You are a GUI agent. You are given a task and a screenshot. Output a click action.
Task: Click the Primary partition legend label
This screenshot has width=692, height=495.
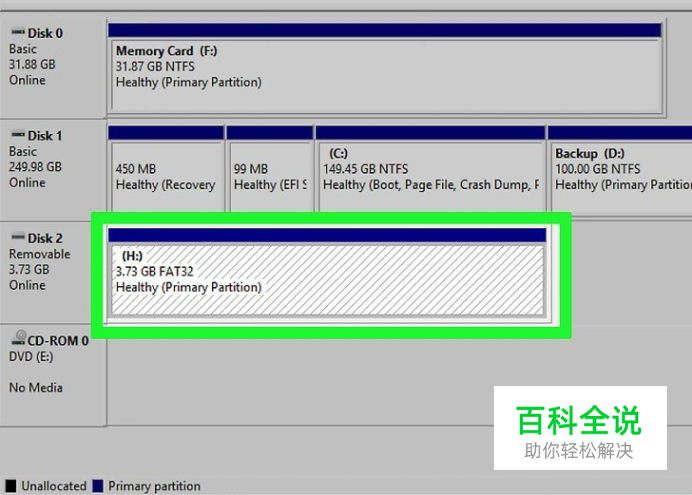point(154,486)
